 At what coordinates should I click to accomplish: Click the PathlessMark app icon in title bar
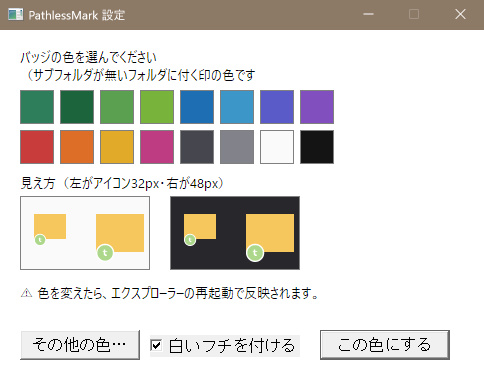point(15,15)
